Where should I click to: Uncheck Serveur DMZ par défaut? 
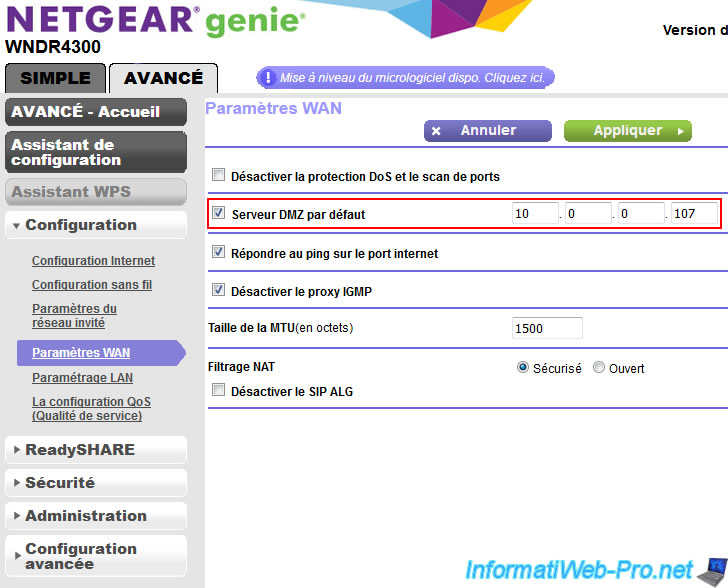coord(218,213)
